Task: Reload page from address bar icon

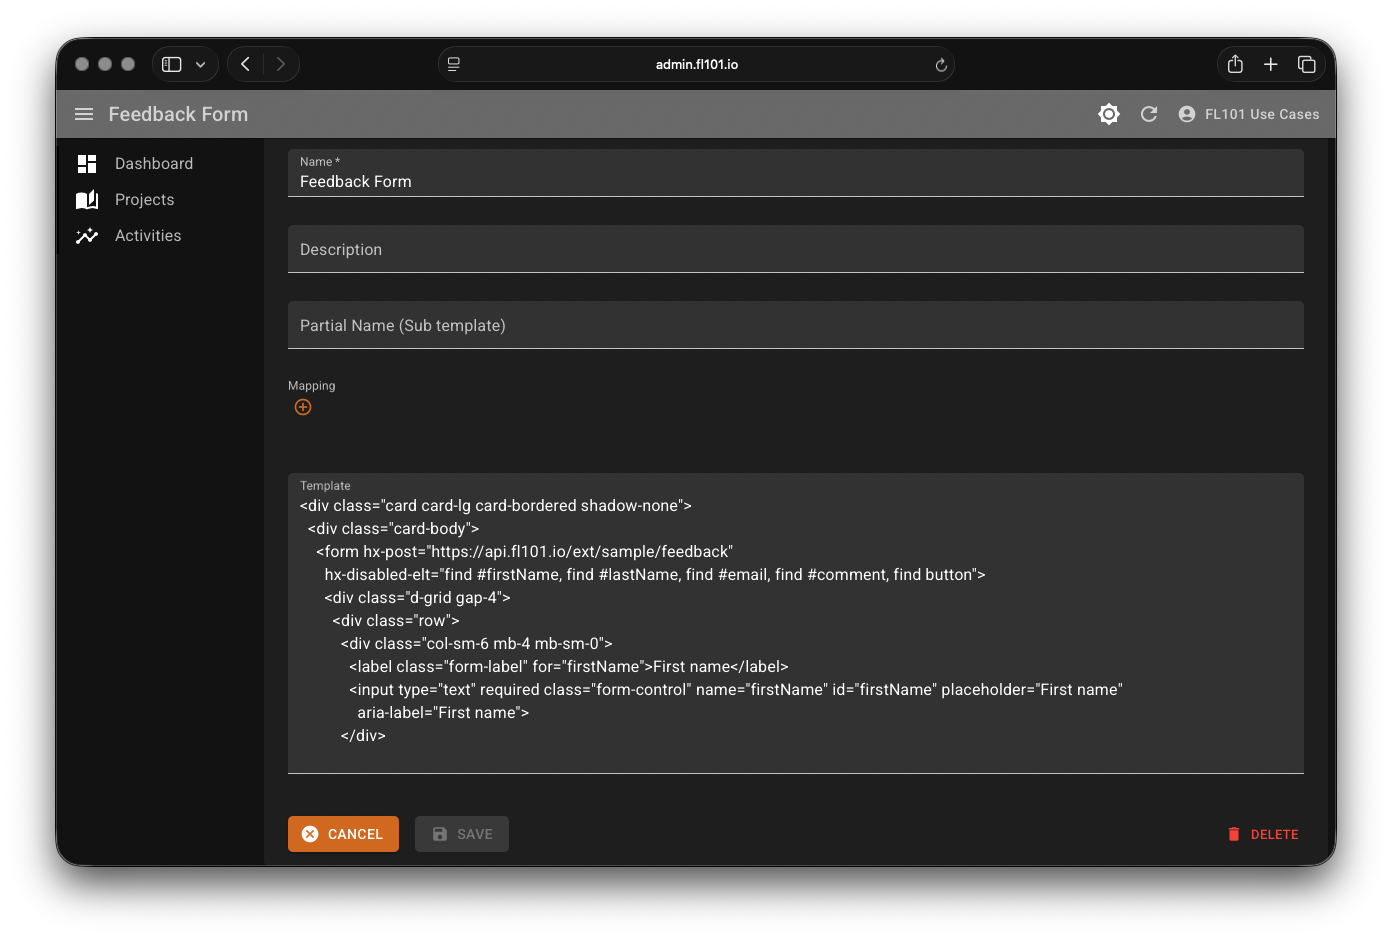Action: 940,65
